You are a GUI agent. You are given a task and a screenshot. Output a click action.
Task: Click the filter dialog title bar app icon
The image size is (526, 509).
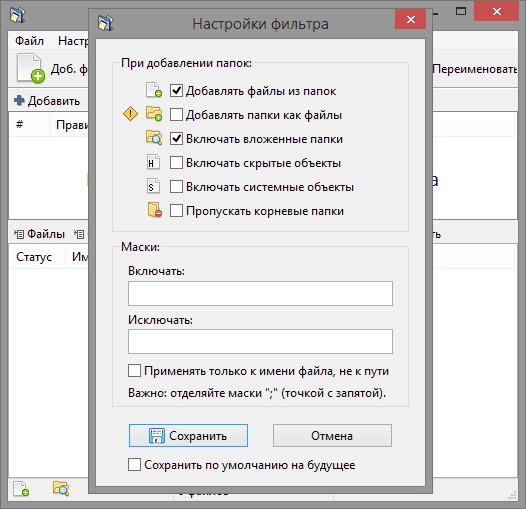106,23
